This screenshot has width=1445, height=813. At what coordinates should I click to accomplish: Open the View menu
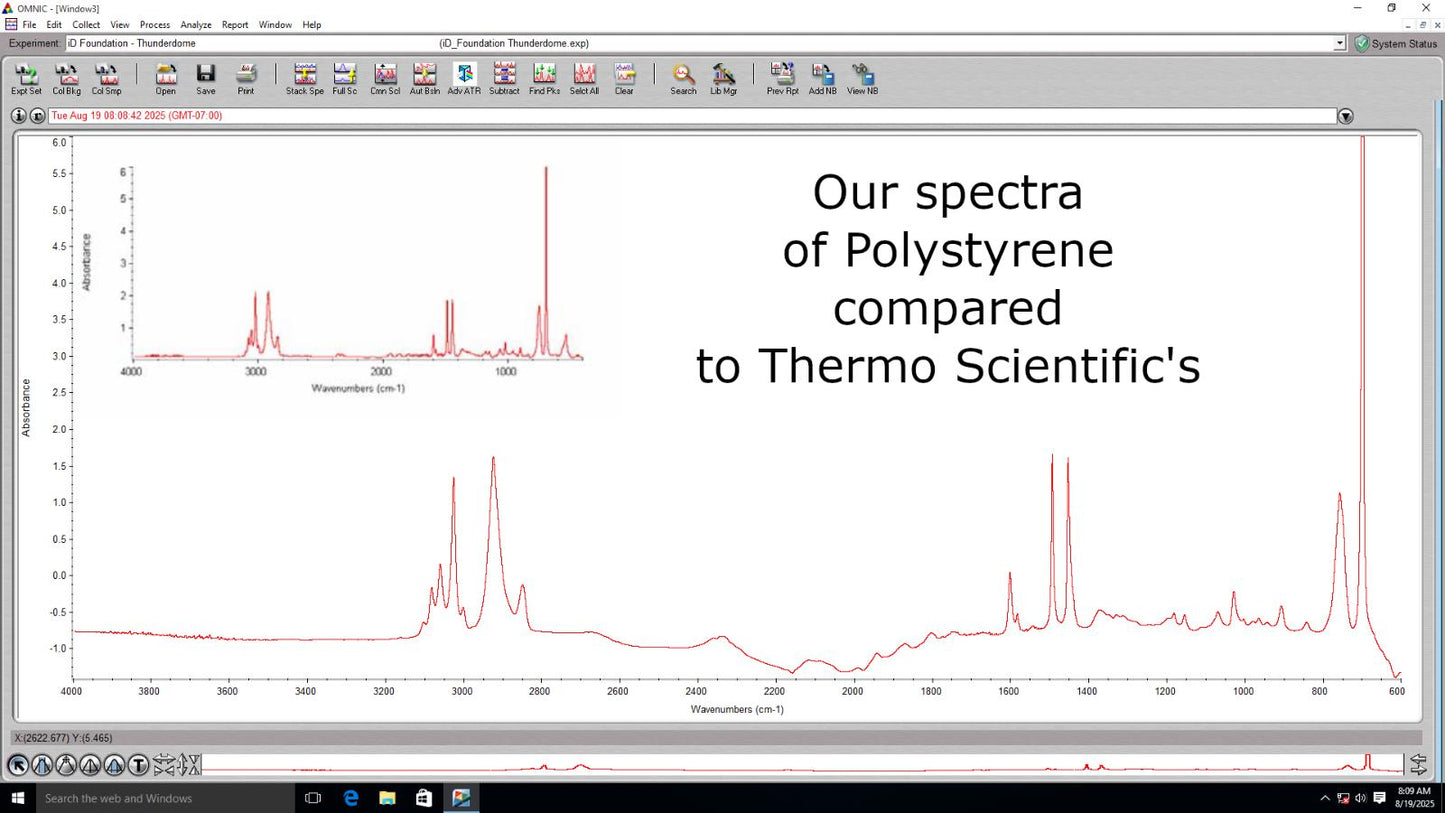tap(120, 25)
